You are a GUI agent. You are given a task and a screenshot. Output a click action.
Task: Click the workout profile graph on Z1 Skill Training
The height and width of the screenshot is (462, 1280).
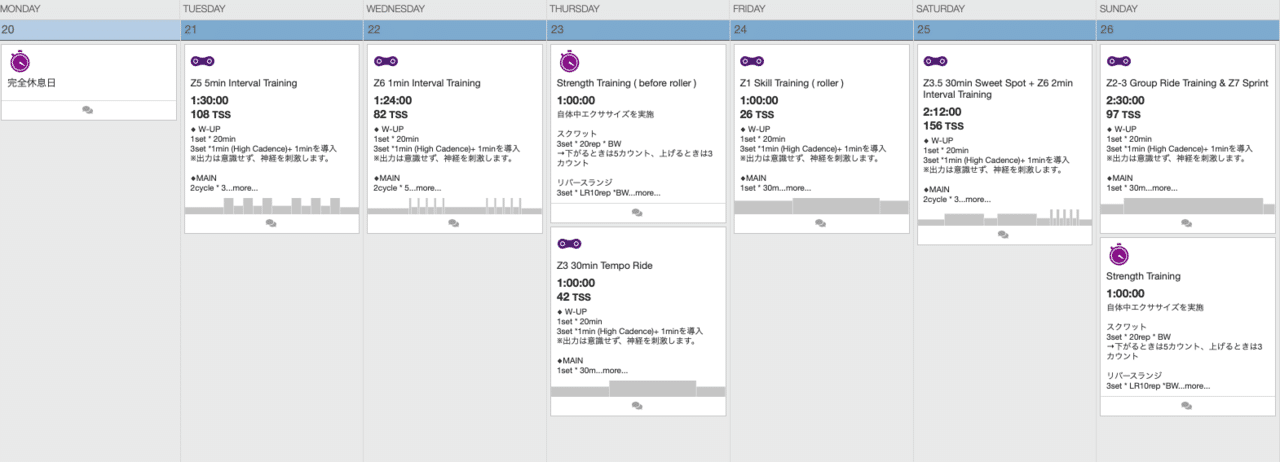(821, 206)
